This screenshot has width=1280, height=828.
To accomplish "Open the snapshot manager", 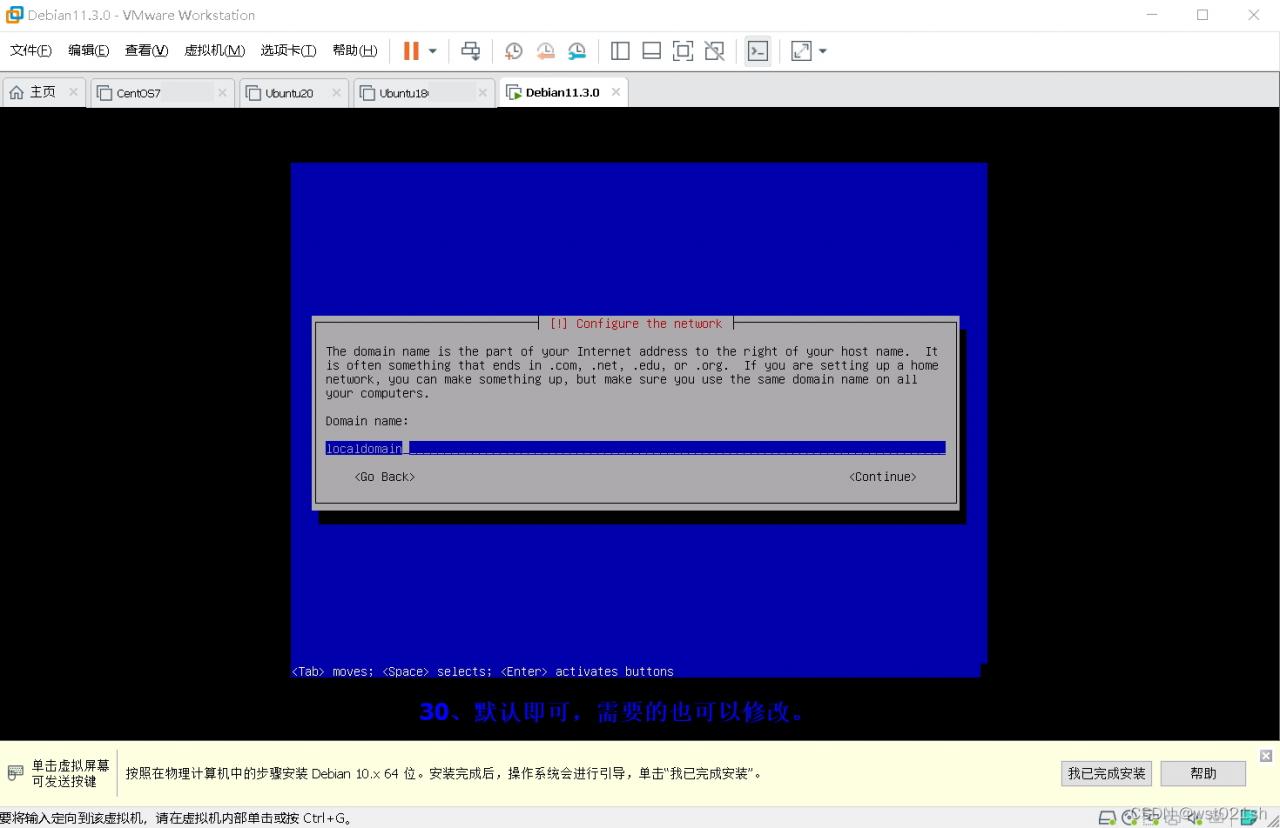I will (577, 51).
